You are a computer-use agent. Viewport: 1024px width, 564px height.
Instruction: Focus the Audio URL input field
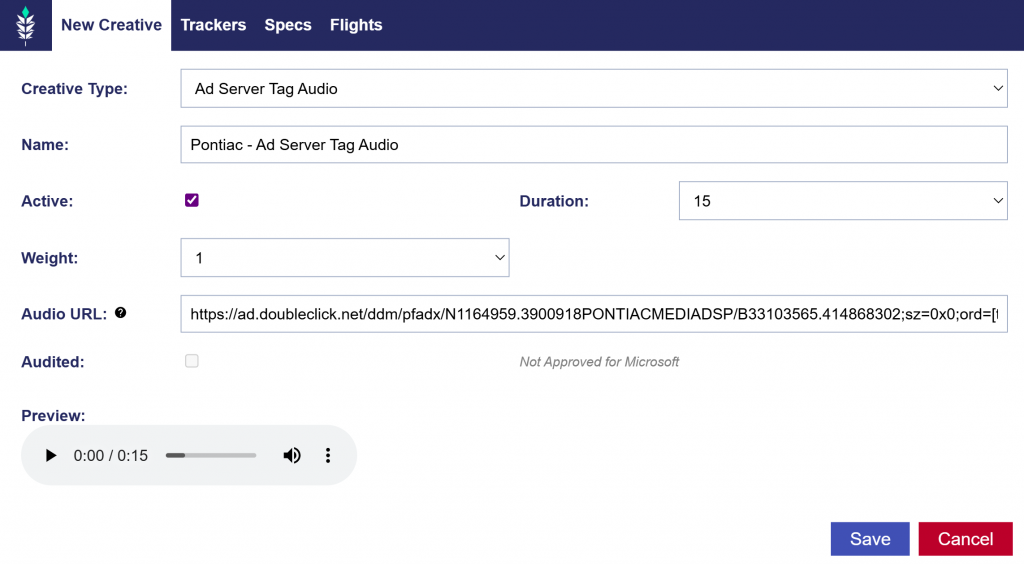(x=594, y=314)
